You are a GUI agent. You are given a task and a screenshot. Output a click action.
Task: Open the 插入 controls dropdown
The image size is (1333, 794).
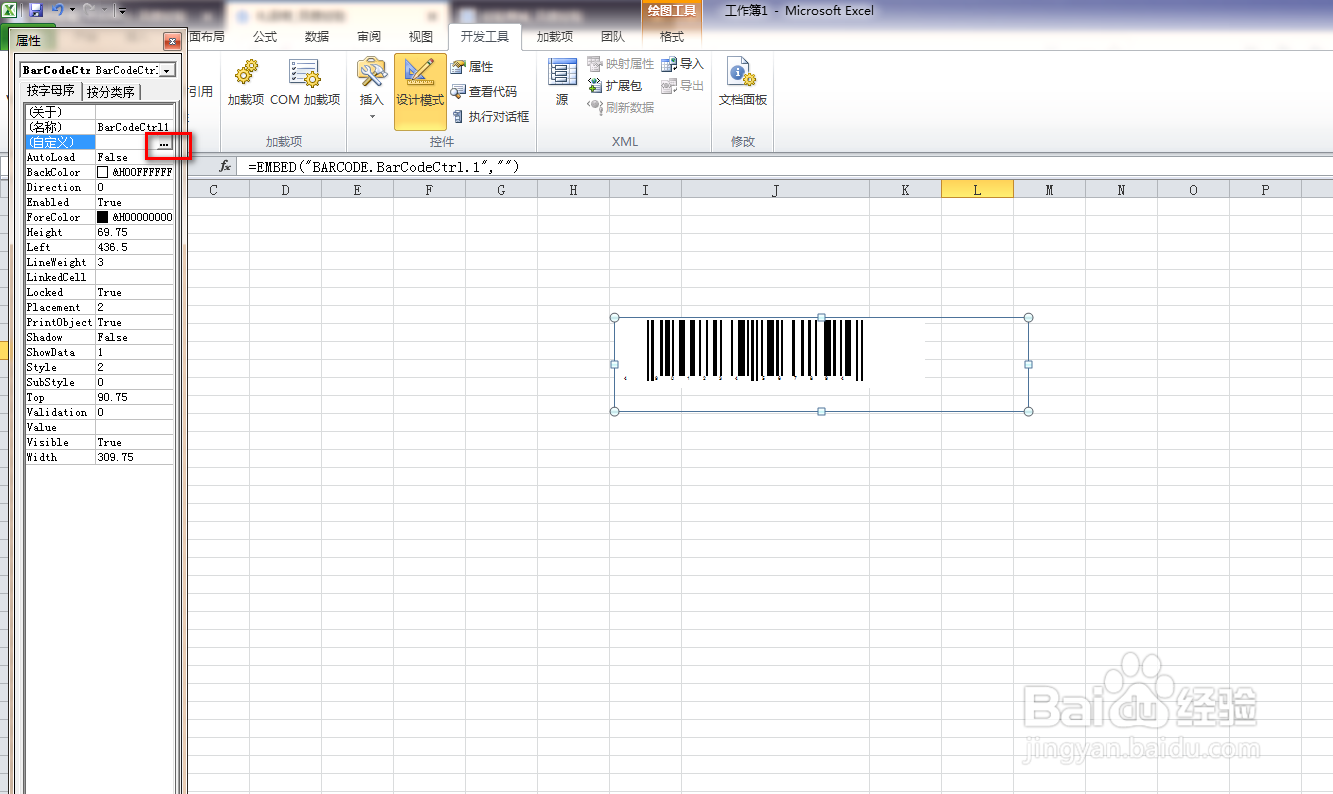(372, 90)
